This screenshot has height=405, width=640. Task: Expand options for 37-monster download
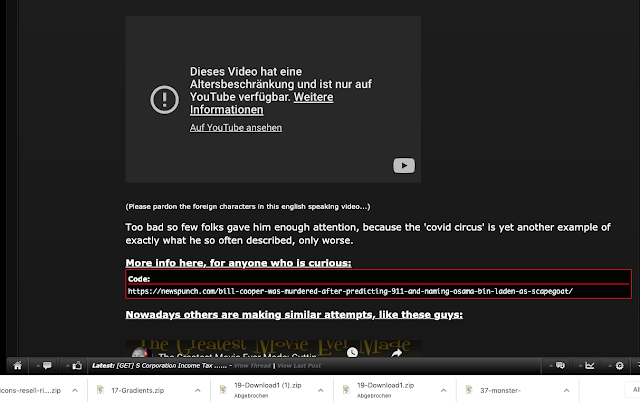coord(566,390)
